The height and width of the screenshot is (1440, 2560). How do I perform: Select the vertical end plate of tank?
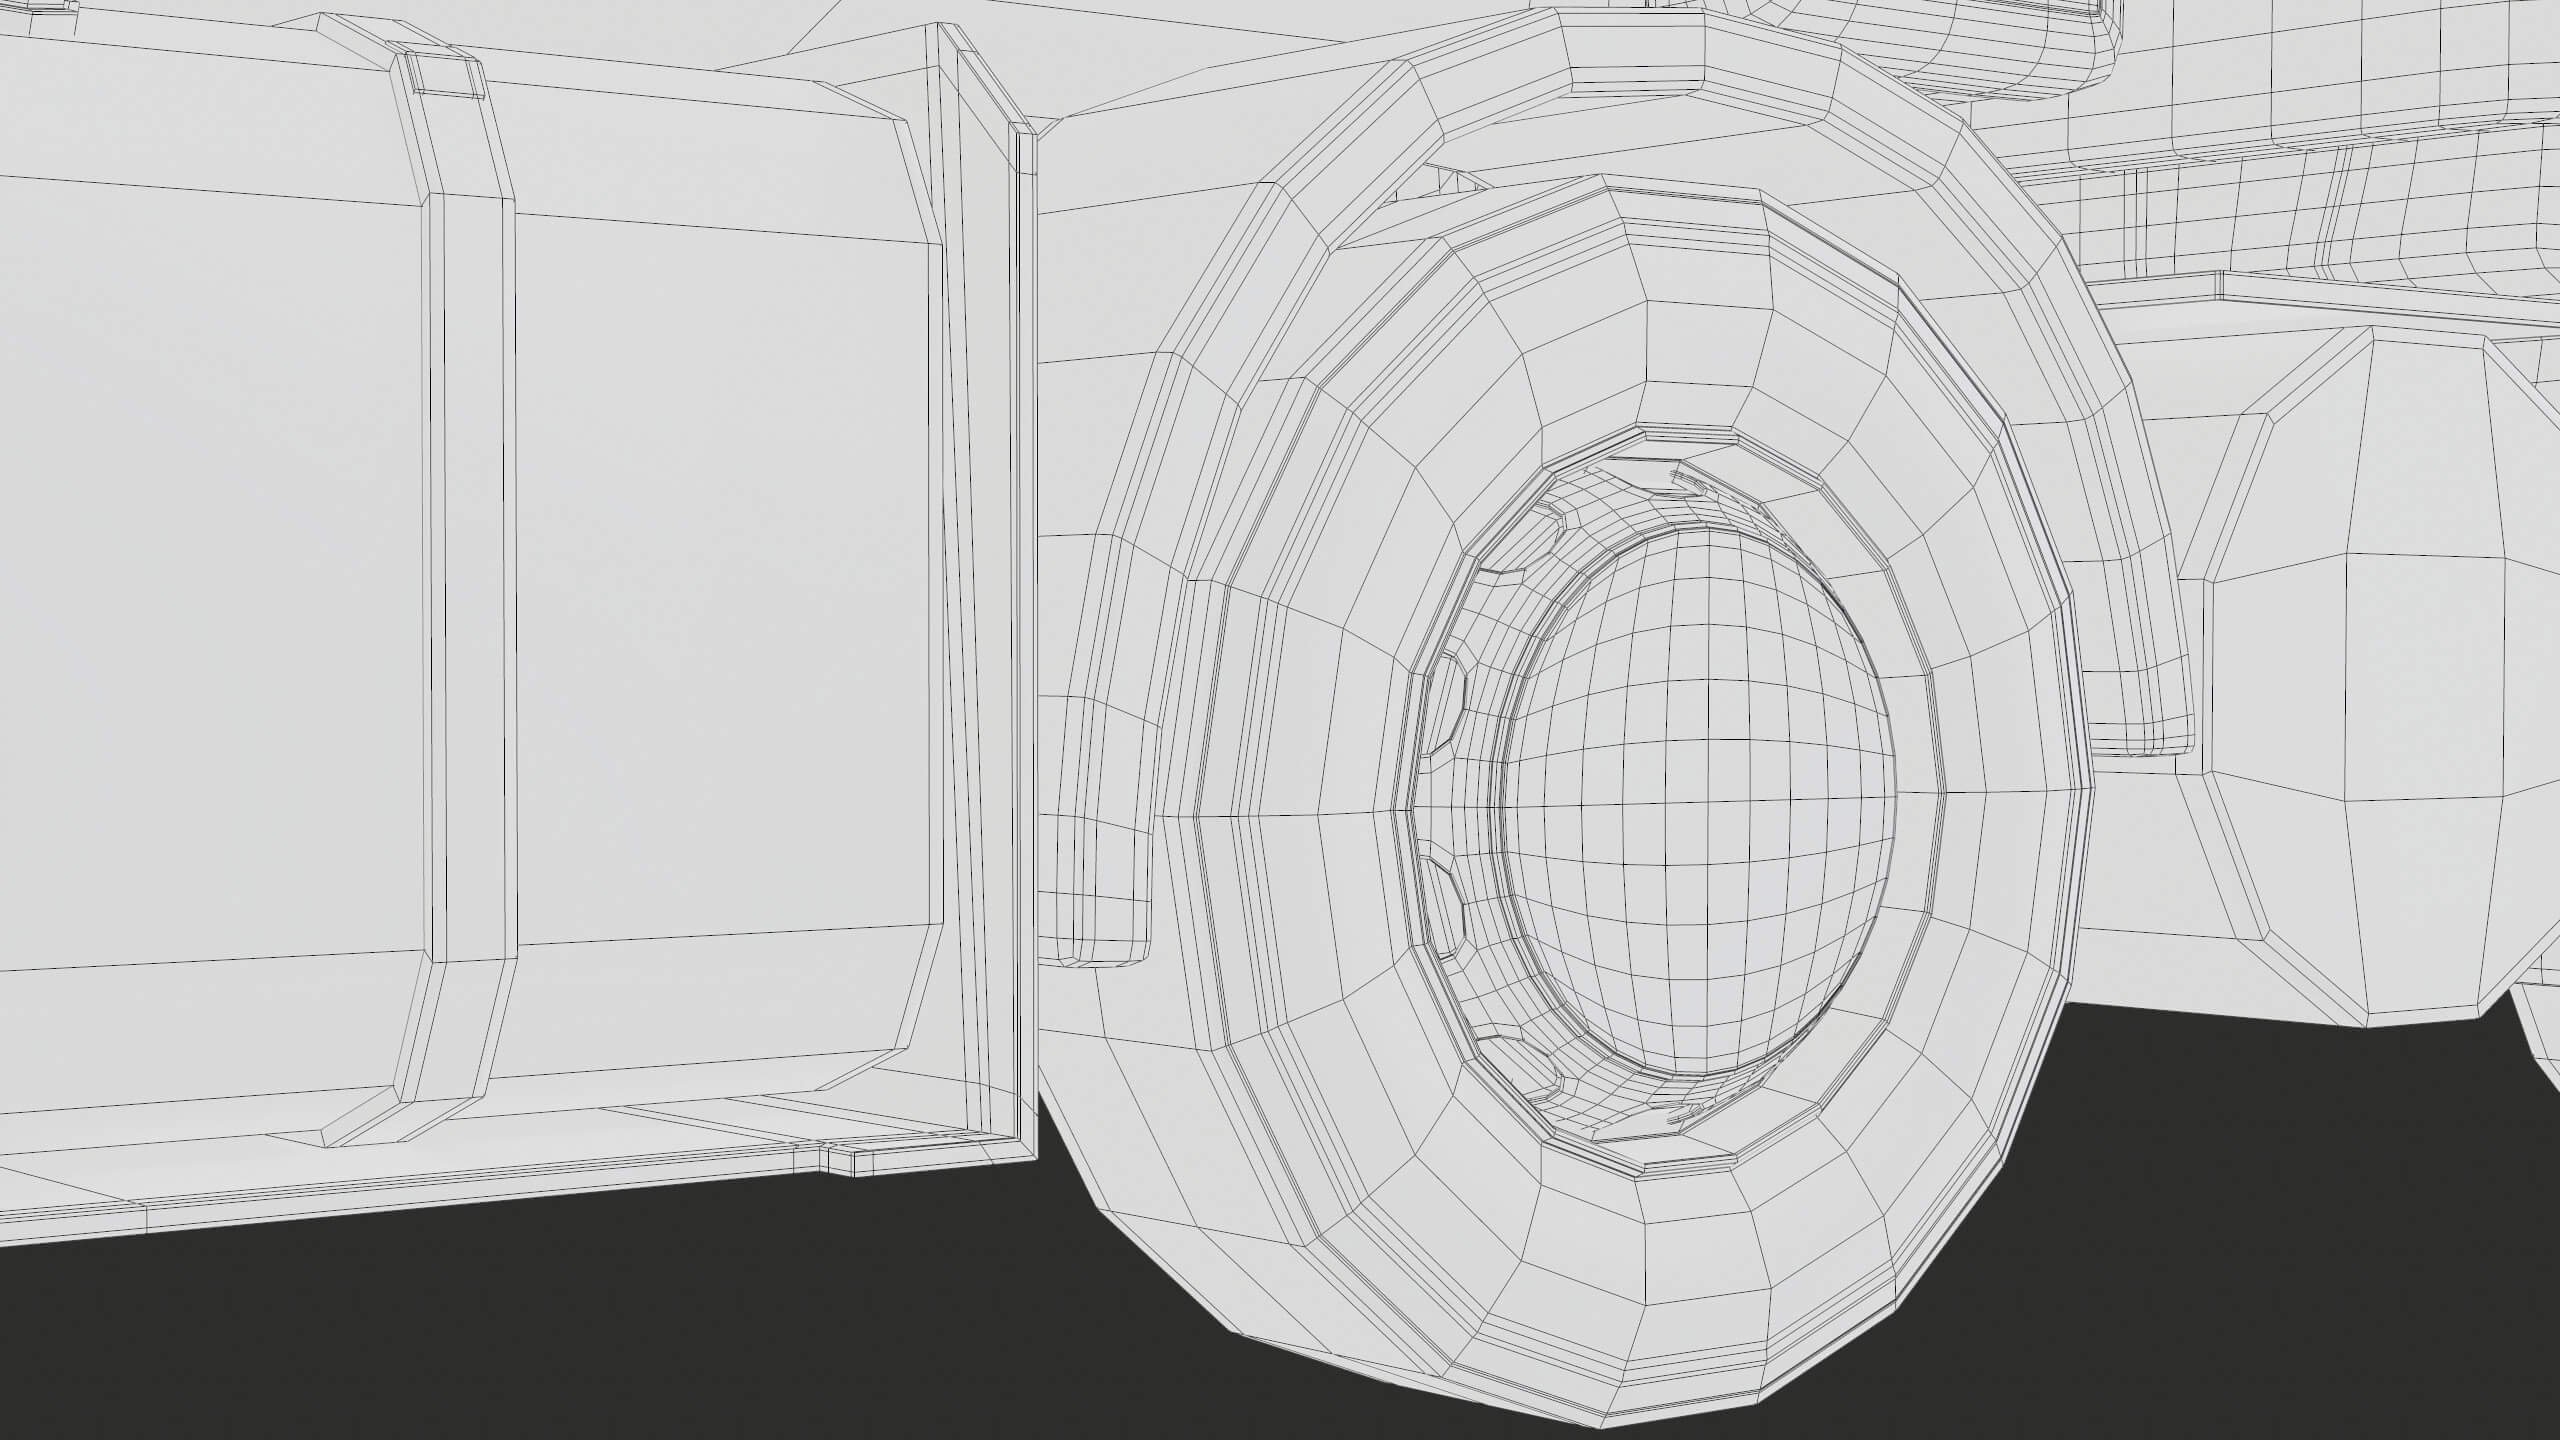click(985, 600)
